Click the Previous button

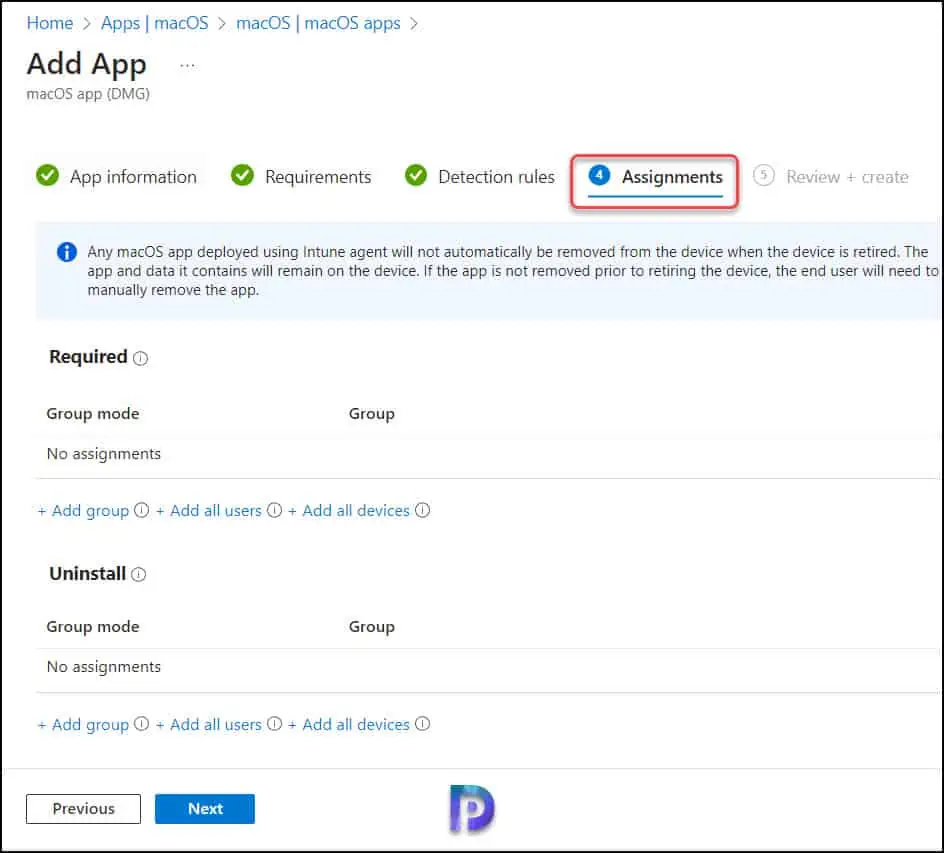[84, 808]
